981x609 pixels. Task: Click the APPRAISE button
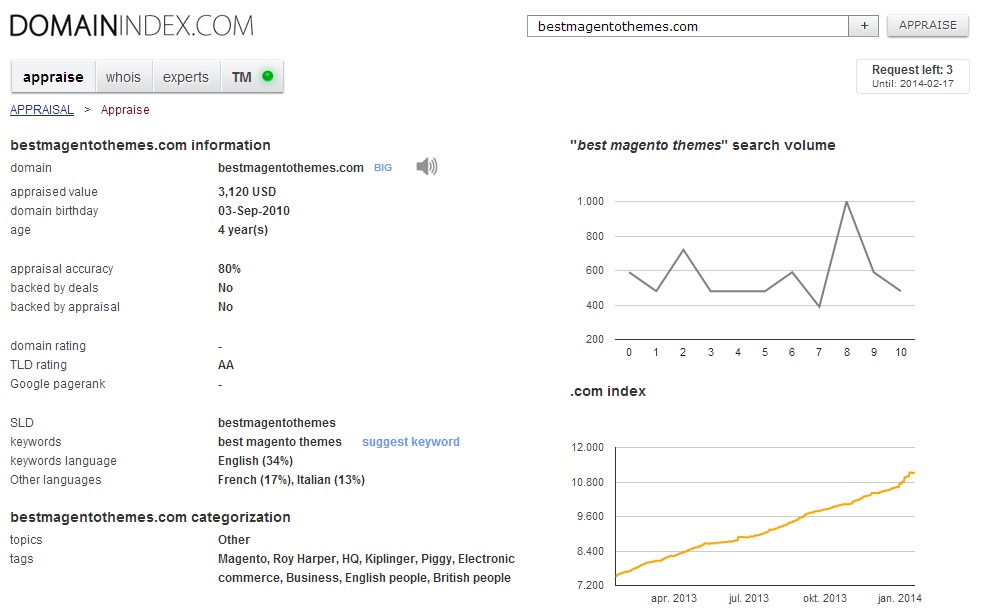tap(928, 25)
